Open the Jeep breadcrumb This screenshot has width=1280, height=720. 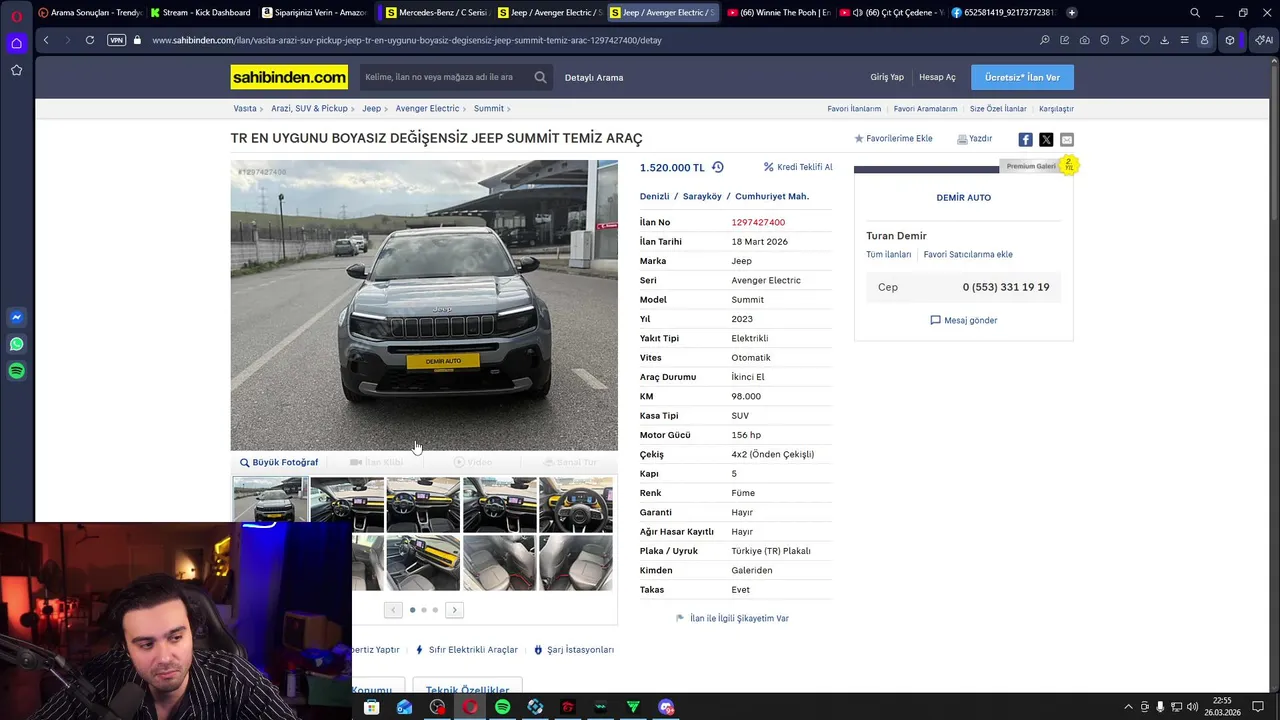(371, 108)
